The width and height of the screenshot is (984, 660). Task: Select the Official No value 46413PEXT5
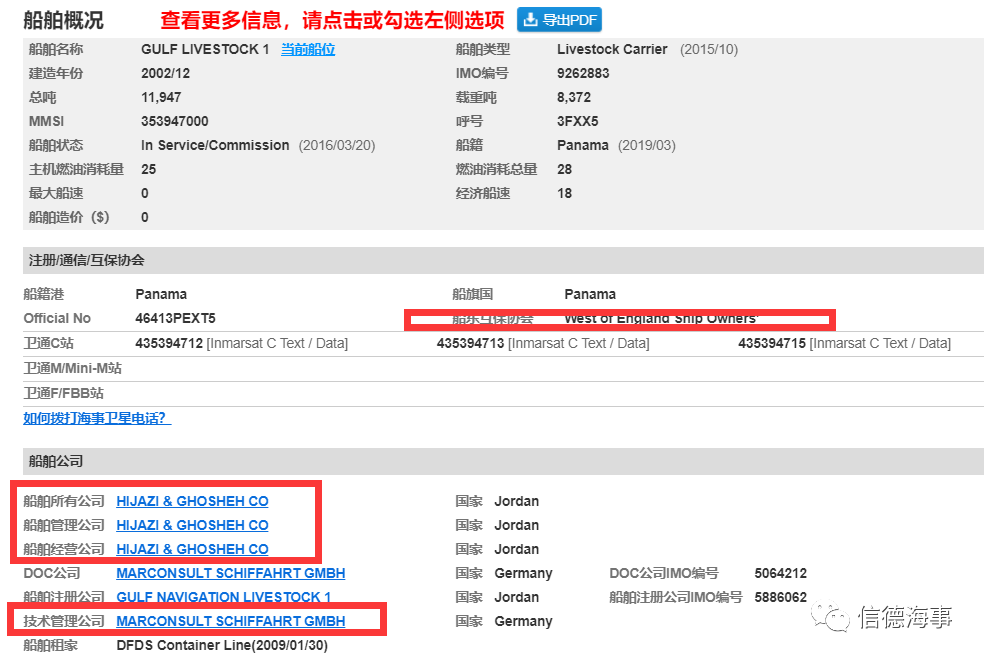pos(175,318)
